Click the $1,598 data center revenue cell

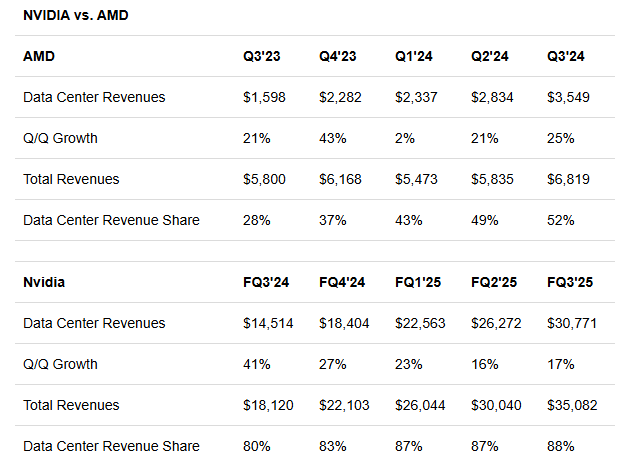point(263,97)
